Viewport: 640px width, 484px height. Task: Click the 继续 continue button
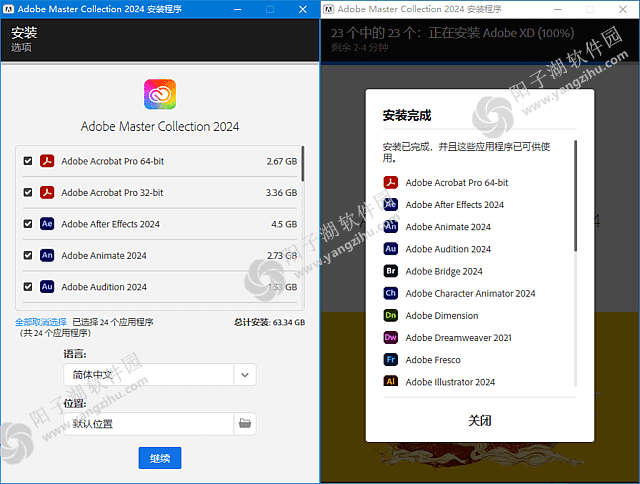pos(160,458)
